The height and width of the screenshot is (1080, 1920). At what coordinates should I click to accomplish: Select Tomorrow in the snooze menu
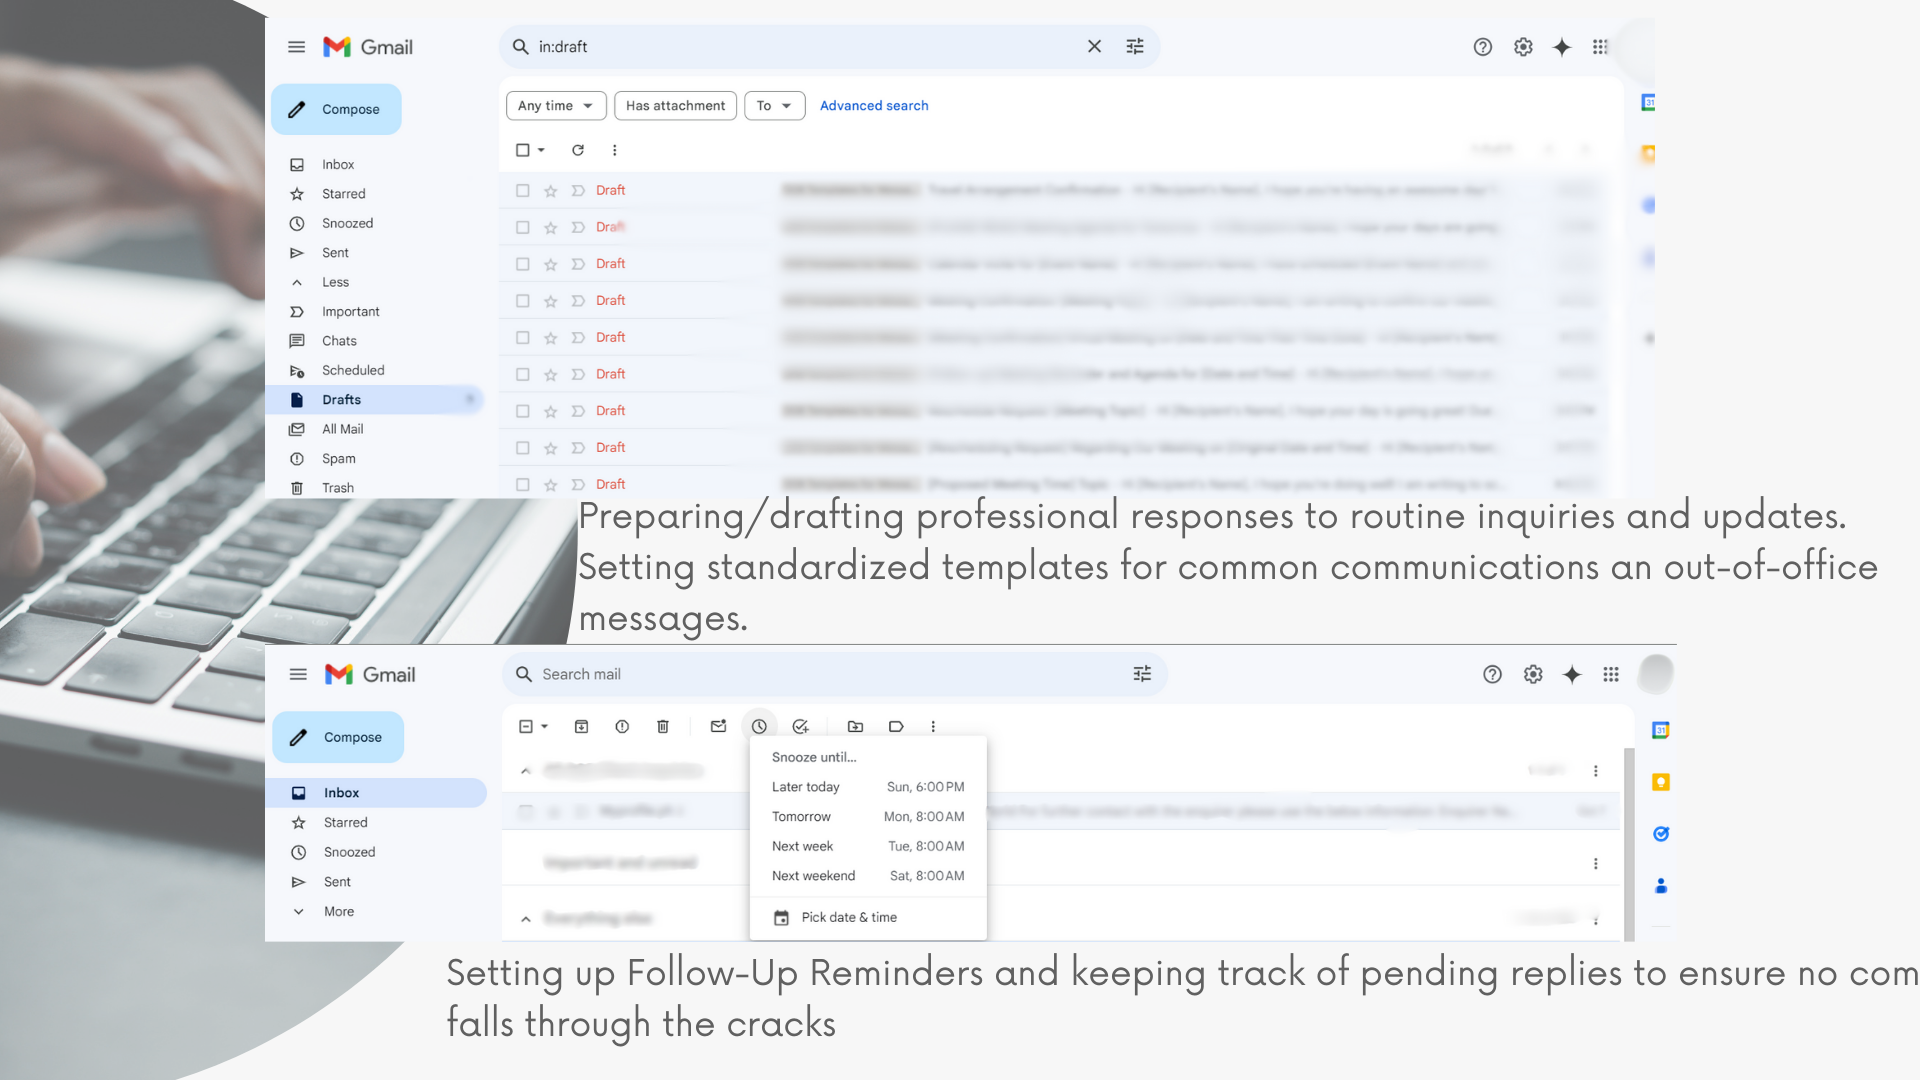(801, 817)
